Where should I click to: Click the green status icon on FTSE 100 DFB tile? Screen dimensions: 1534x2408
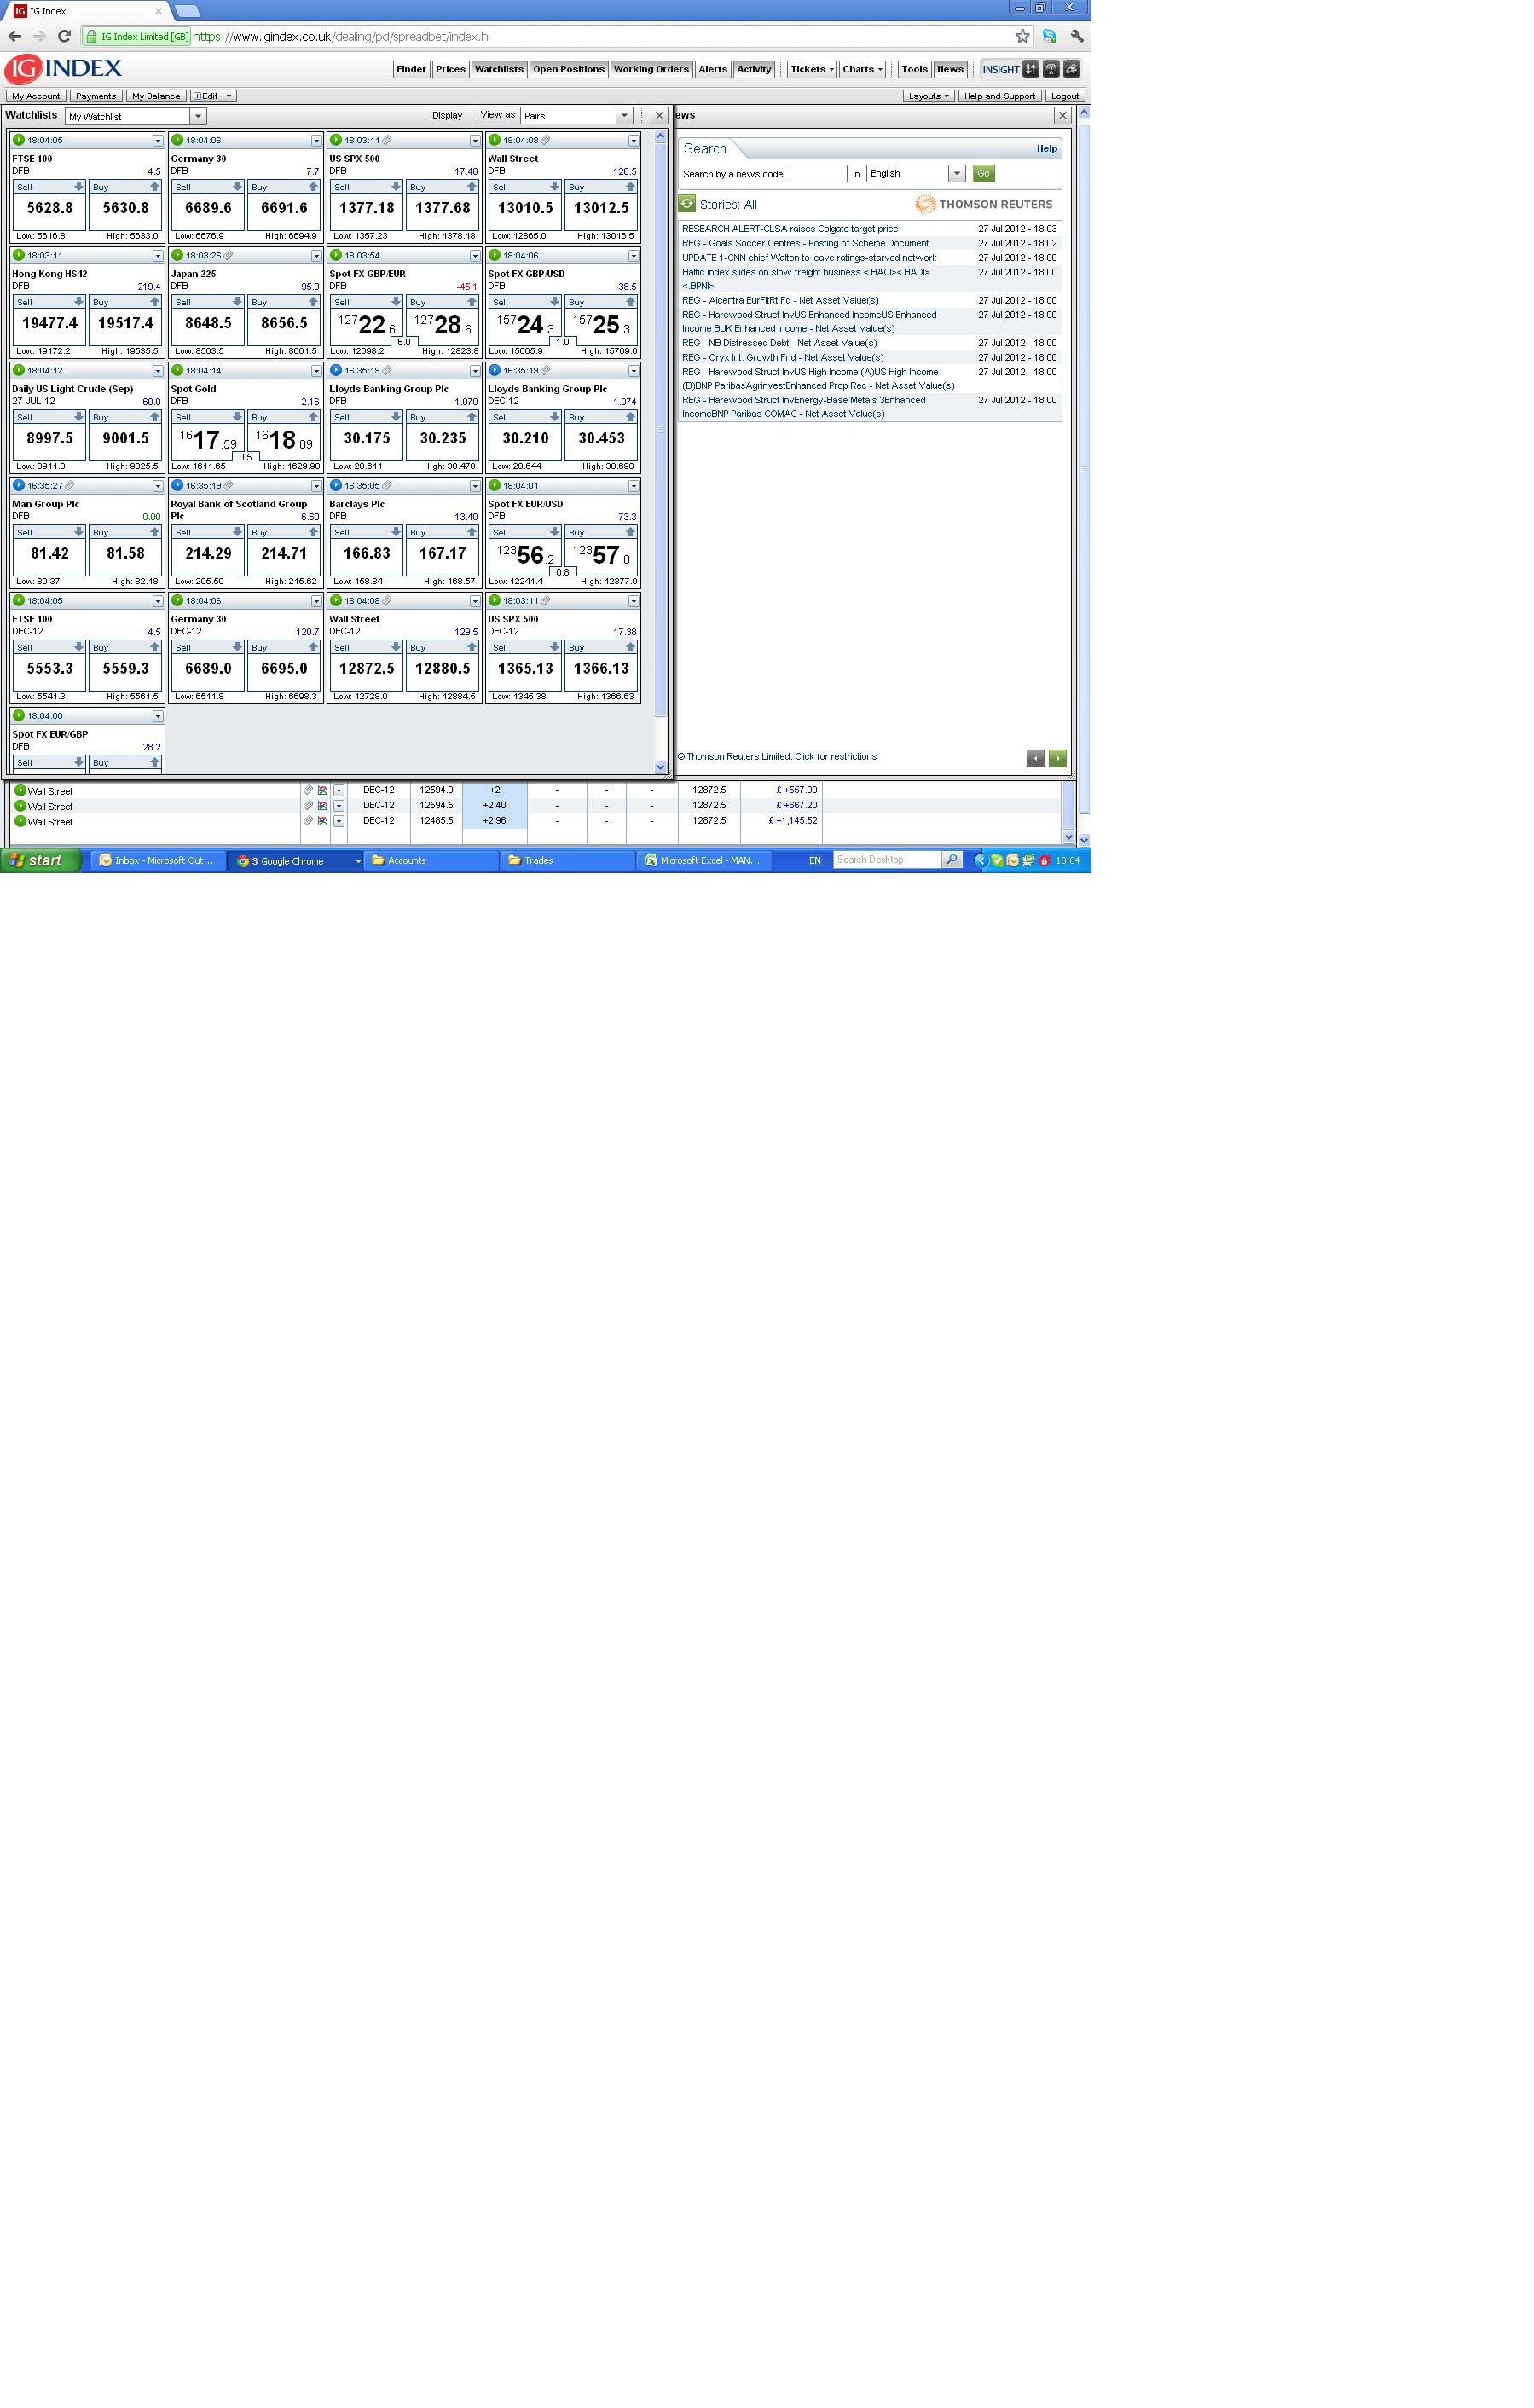19,140
